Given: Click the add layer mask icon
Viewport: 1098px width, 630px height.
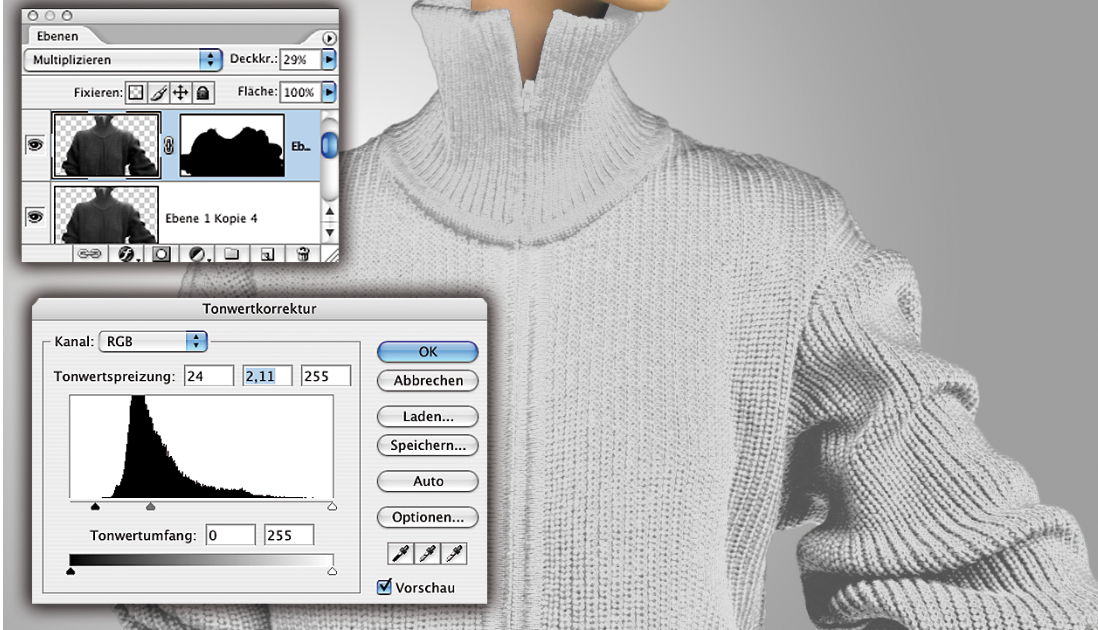Looking at the screenshot, I should 160,254.
